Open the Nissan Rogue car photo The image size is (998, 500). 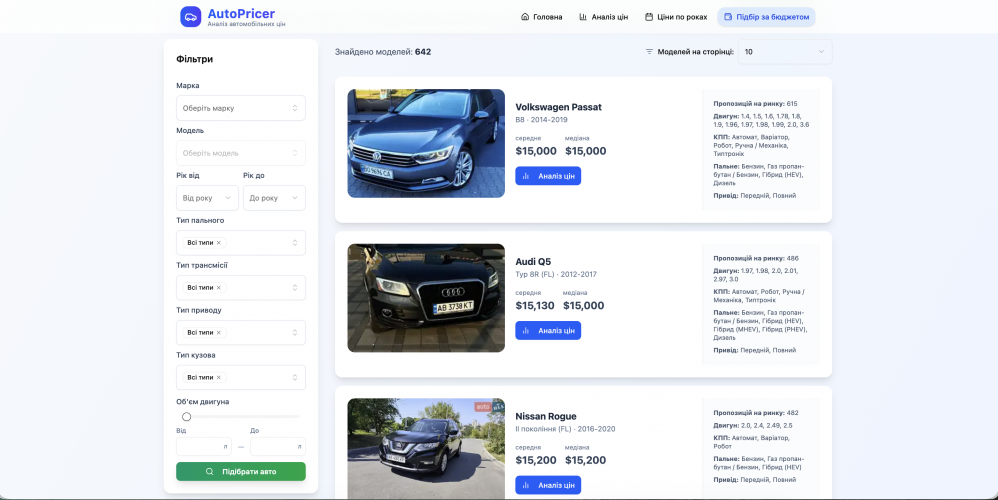point(426,448)
